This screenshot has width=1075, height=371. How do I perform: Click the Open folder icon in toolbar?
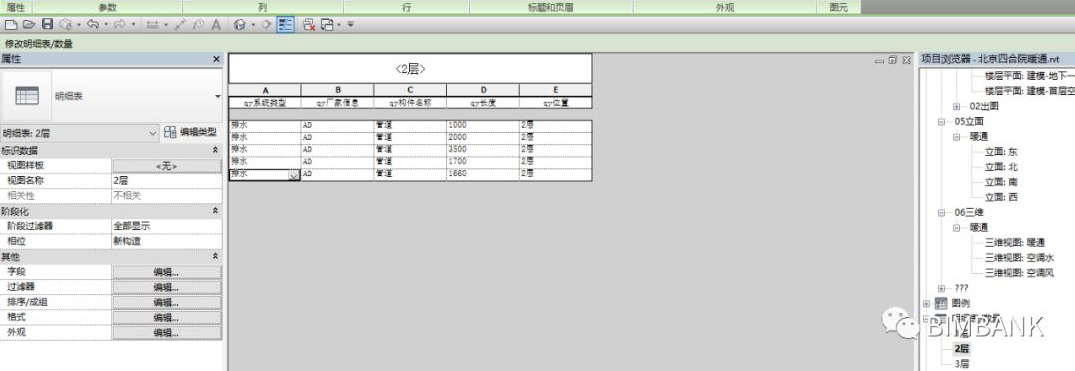tap(29, 25)
